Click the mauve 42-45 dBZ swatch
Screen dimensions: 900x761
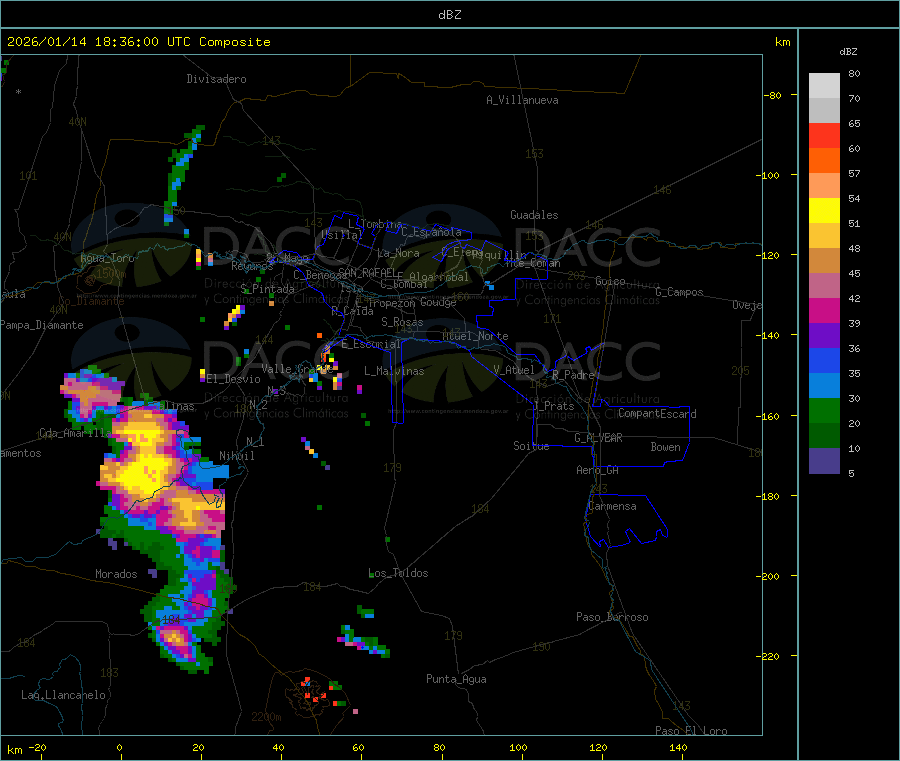click(x=824, y=285)
